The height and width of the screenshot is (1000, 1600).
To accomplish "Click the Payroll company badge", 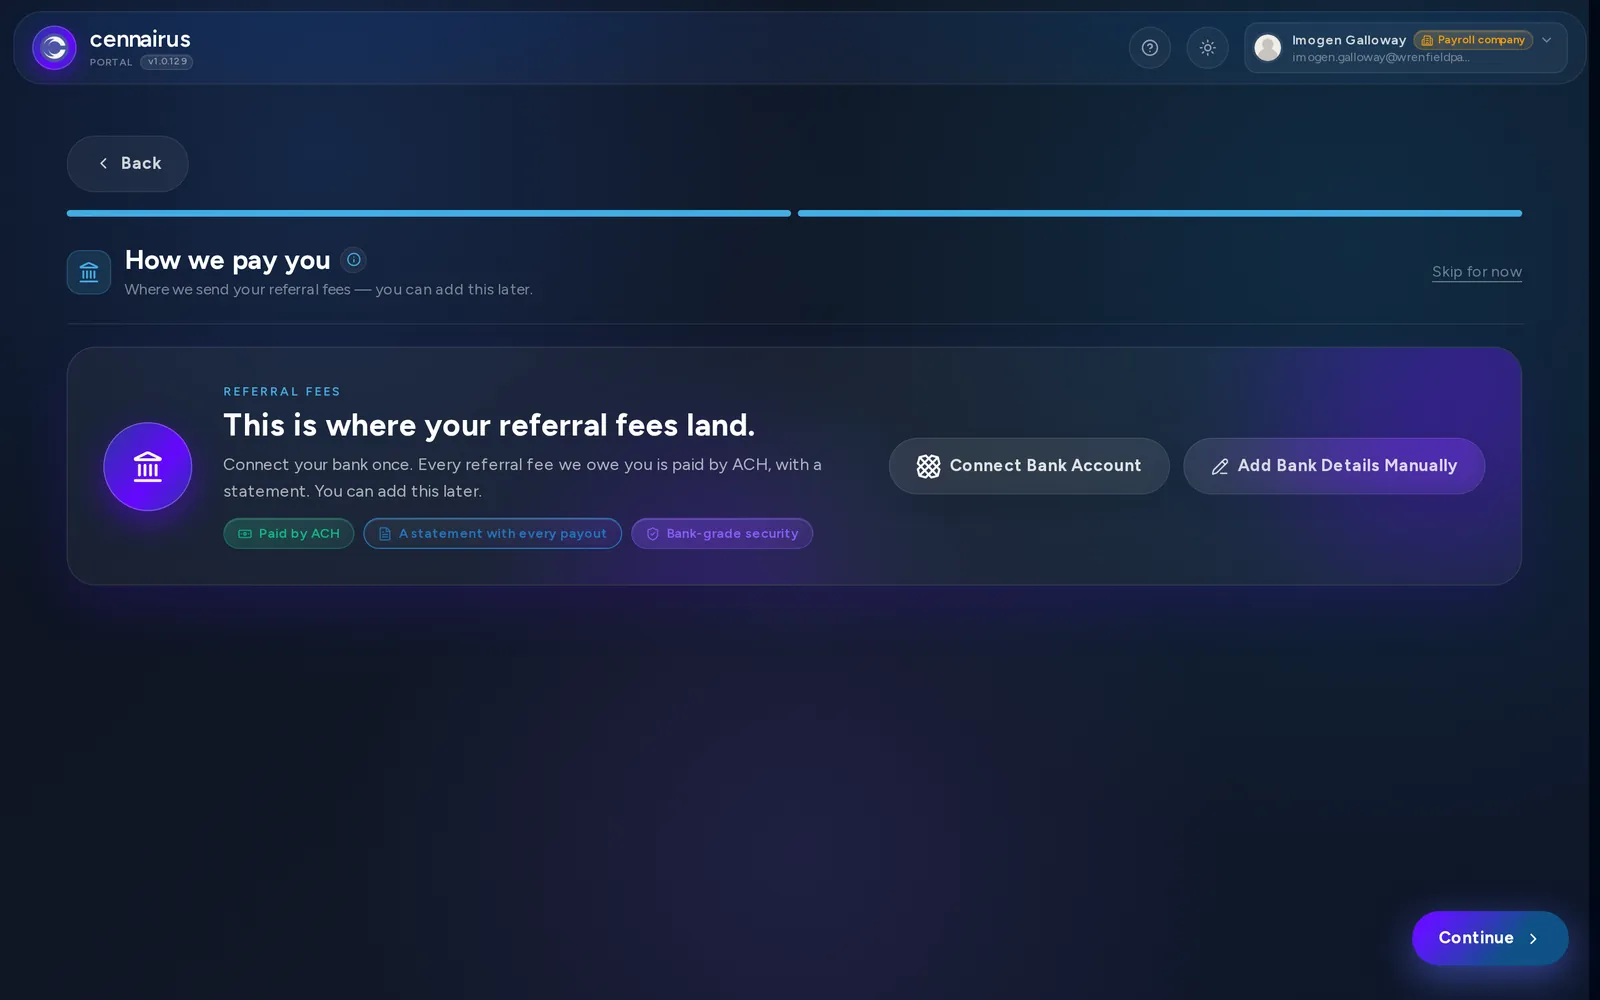I will click(x=1473, y=40).
